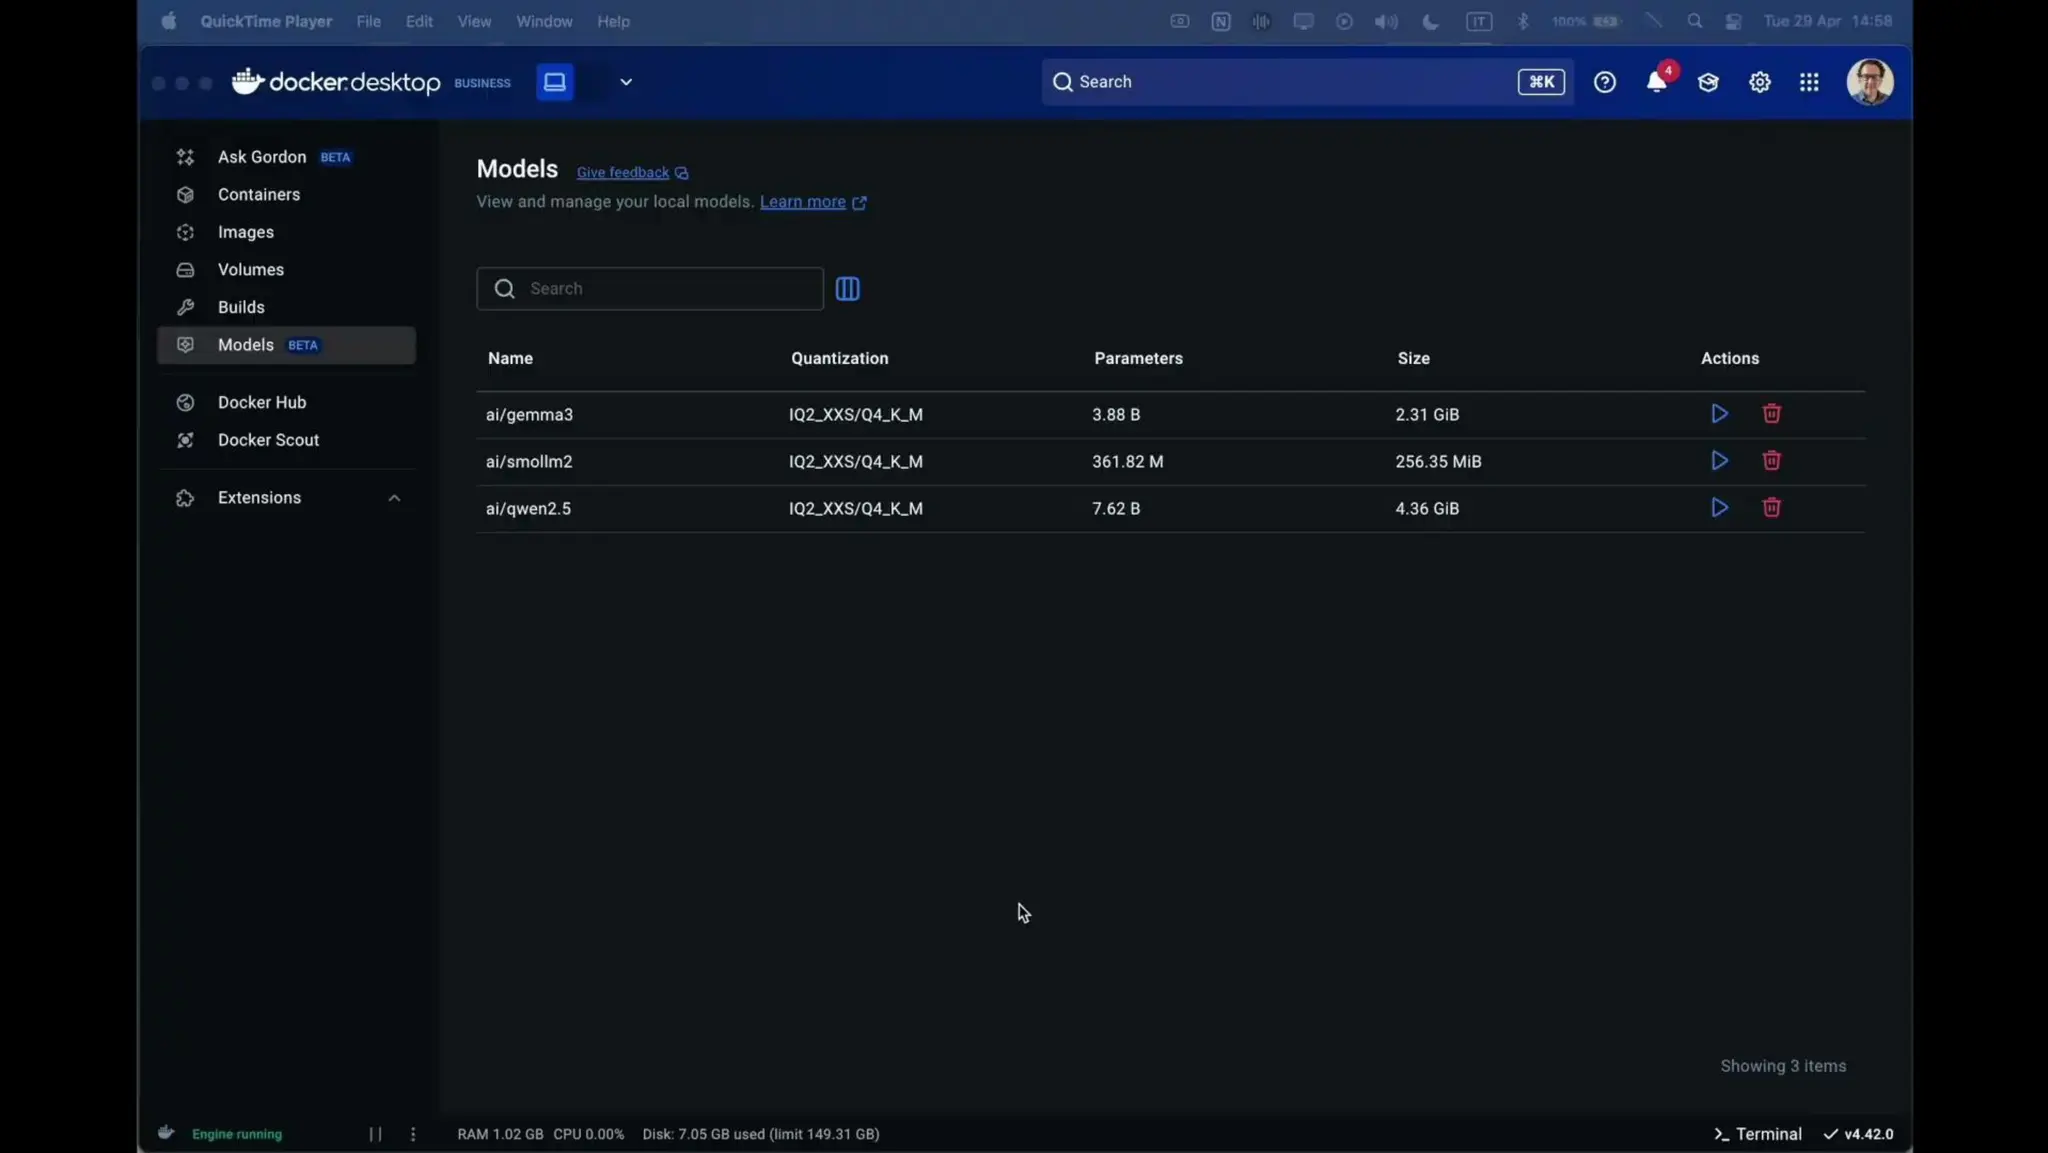Delete the ai/gemma3 model
2048x1153 pixels.
1771,414
